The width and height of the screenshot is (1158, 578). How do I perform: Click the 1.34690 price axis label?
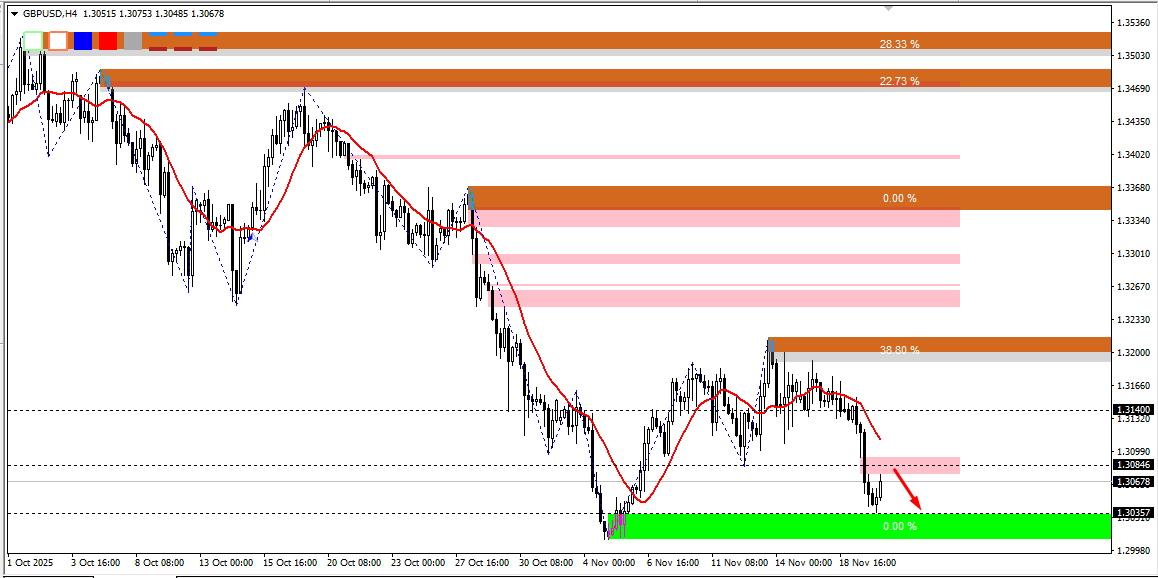point(1134,89)
